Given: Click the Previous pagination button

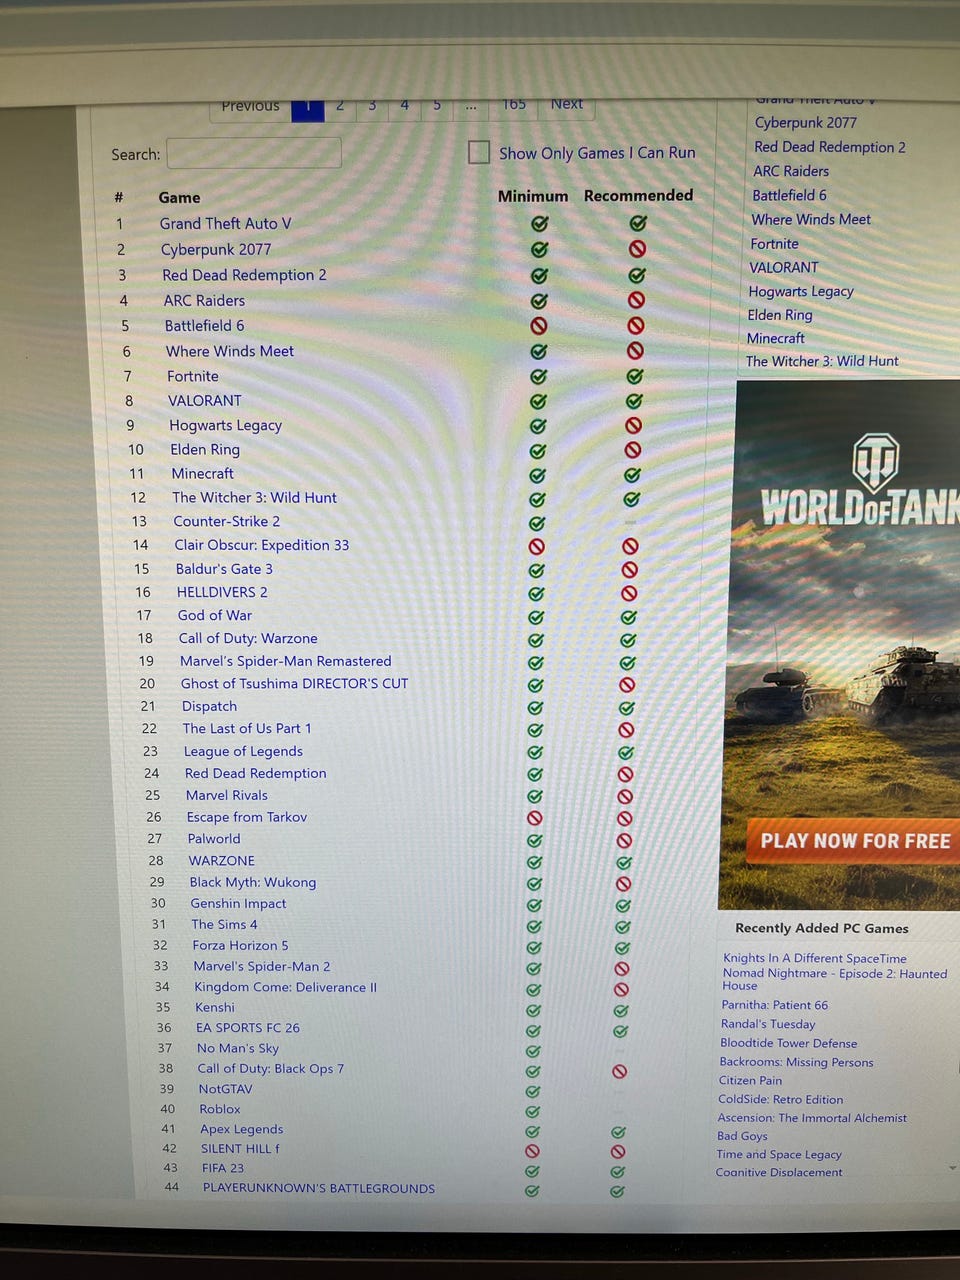Looking at the screenshot, I should click(x=250, y=106).
